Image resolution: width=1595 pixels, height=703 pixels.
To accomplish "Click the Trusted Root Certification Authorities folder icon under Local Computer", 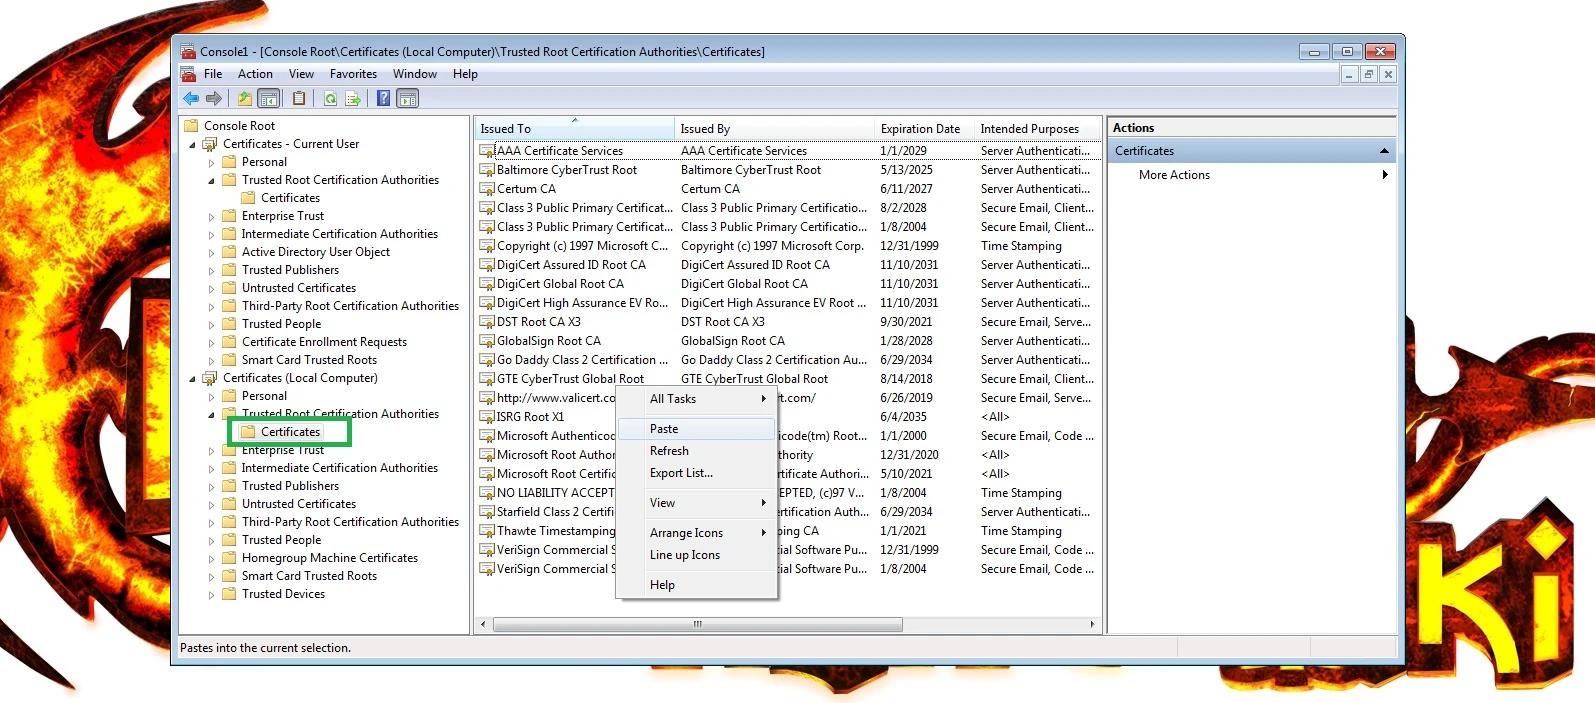I will coord(229,414).
